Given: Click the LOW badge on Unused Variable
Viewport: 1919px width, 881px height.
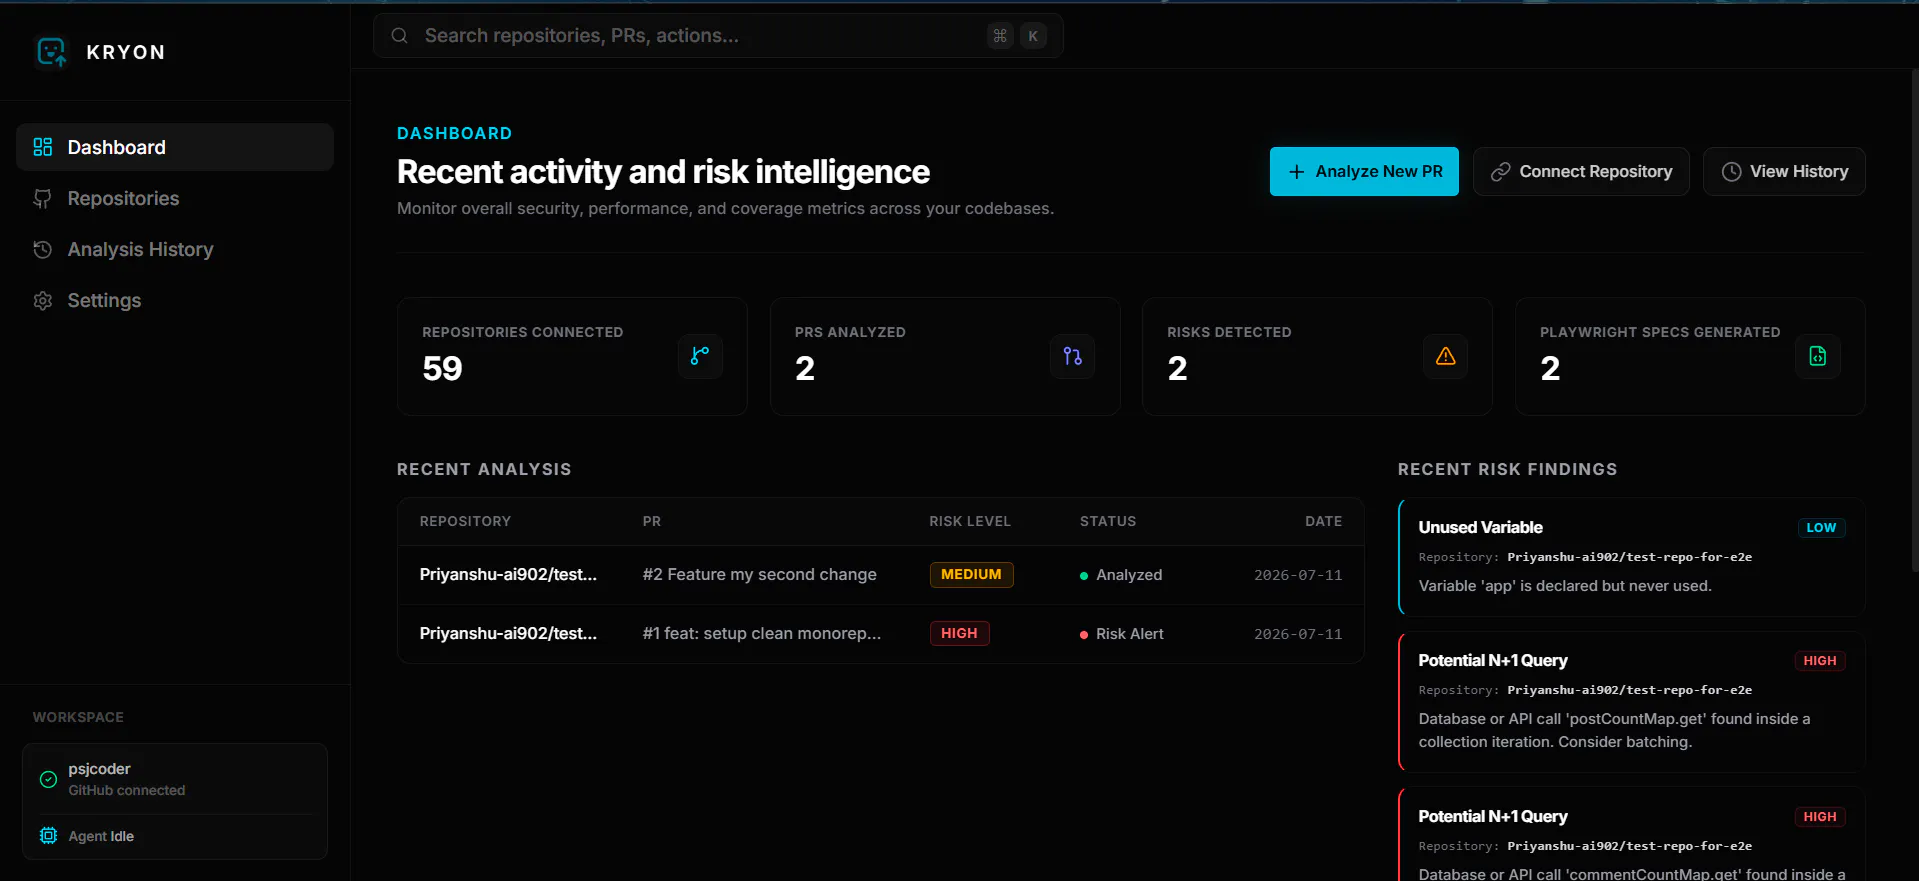Looking at the screenshot, I should [x=1821, y=528].
